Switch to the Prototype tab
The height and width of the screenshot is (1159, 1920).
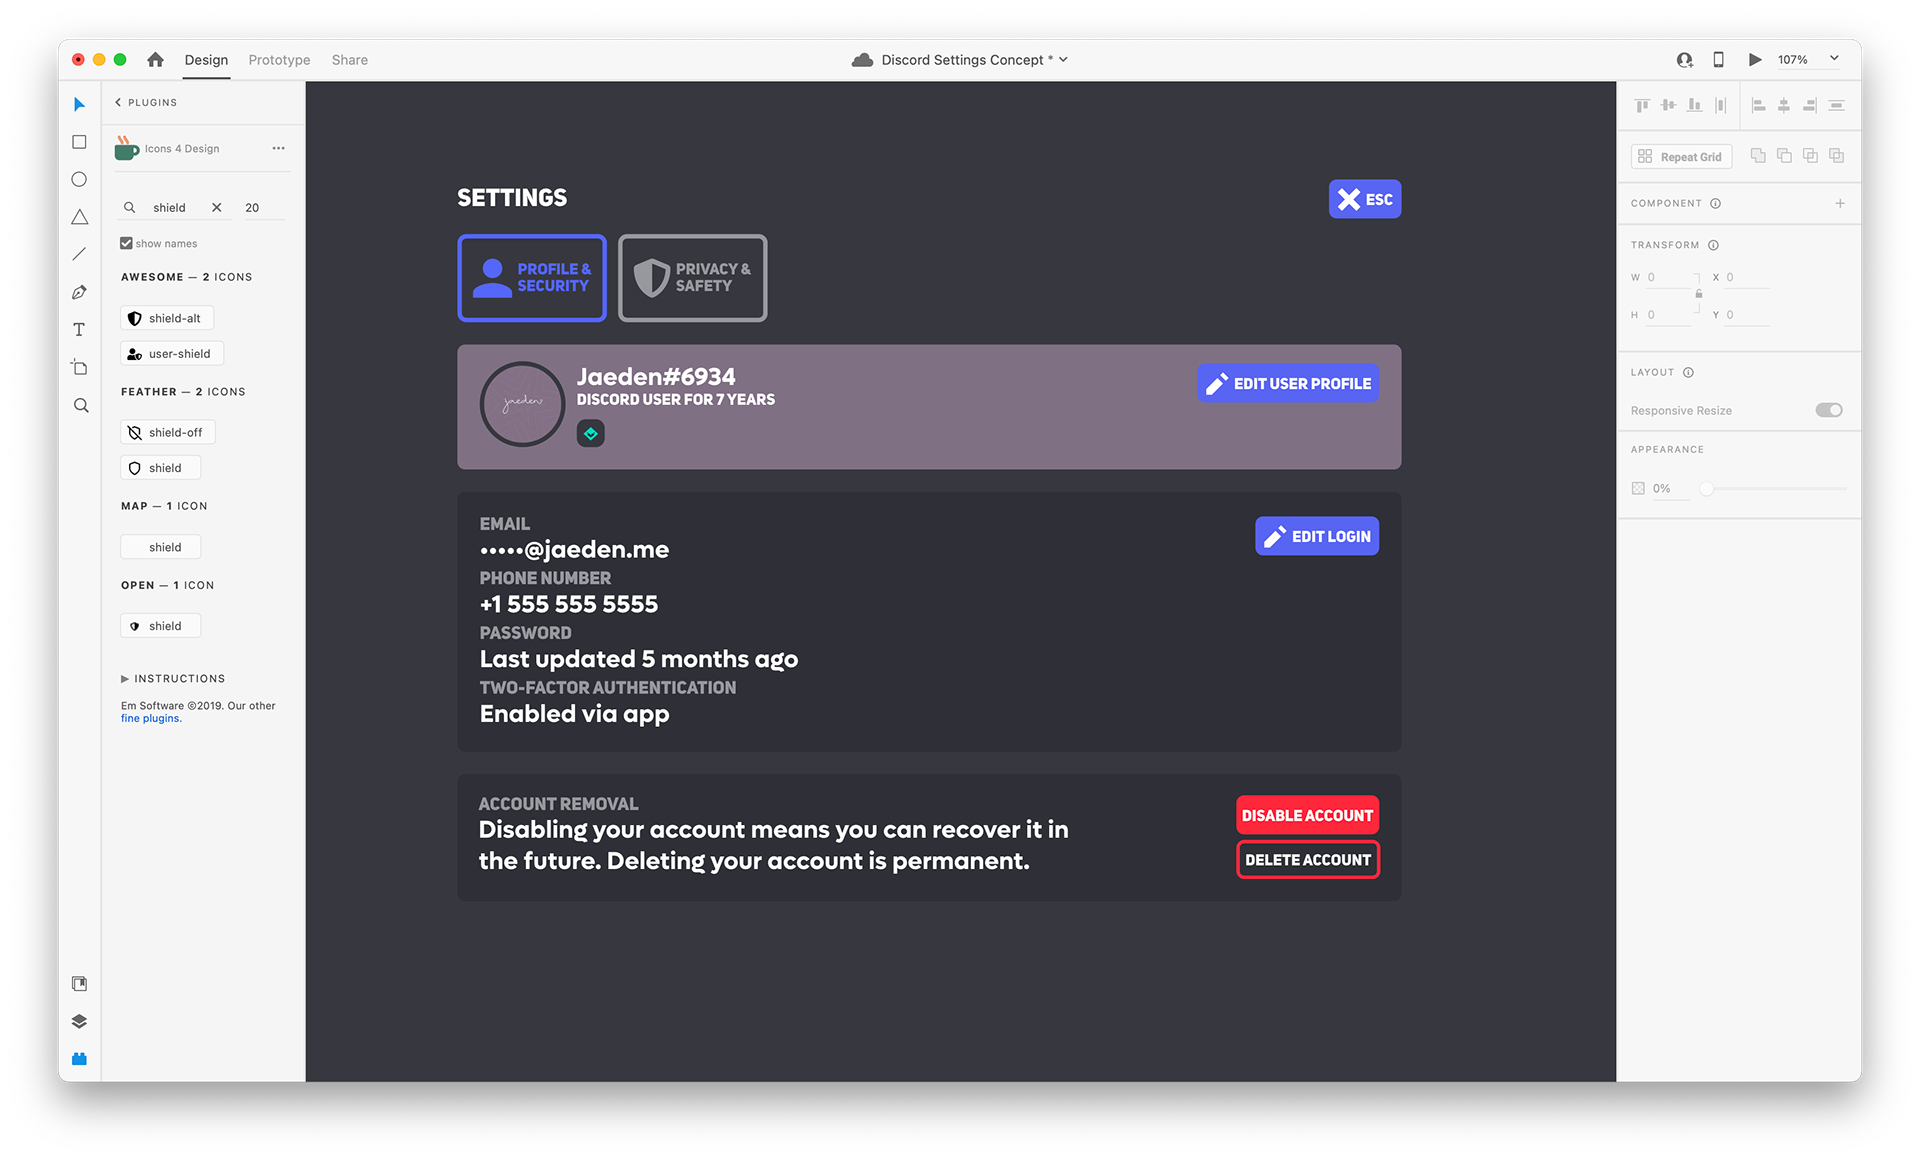tap(279, 60)
